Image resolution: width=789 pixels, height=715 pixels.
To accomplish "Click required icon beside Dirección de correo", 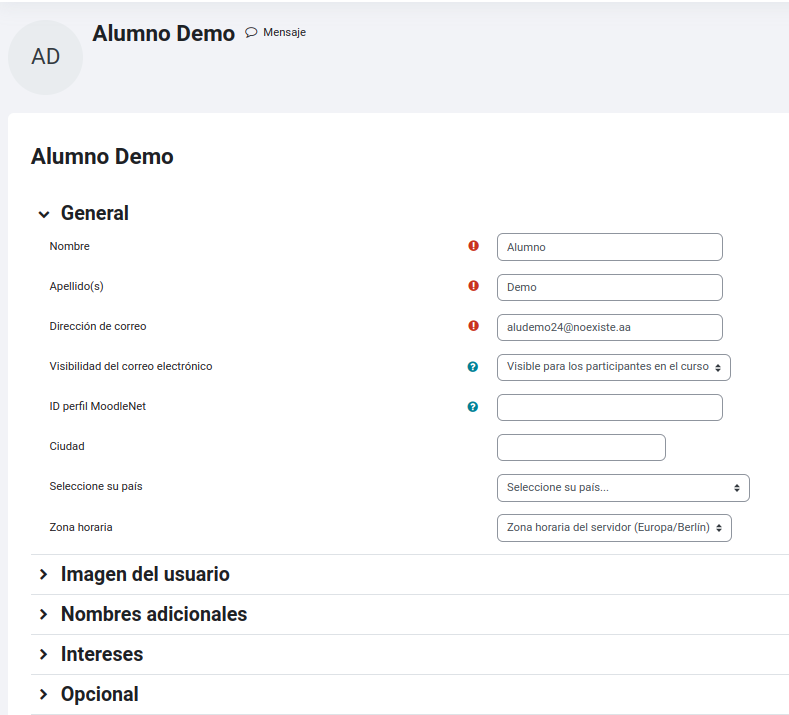I will click(x=474, y=326).
